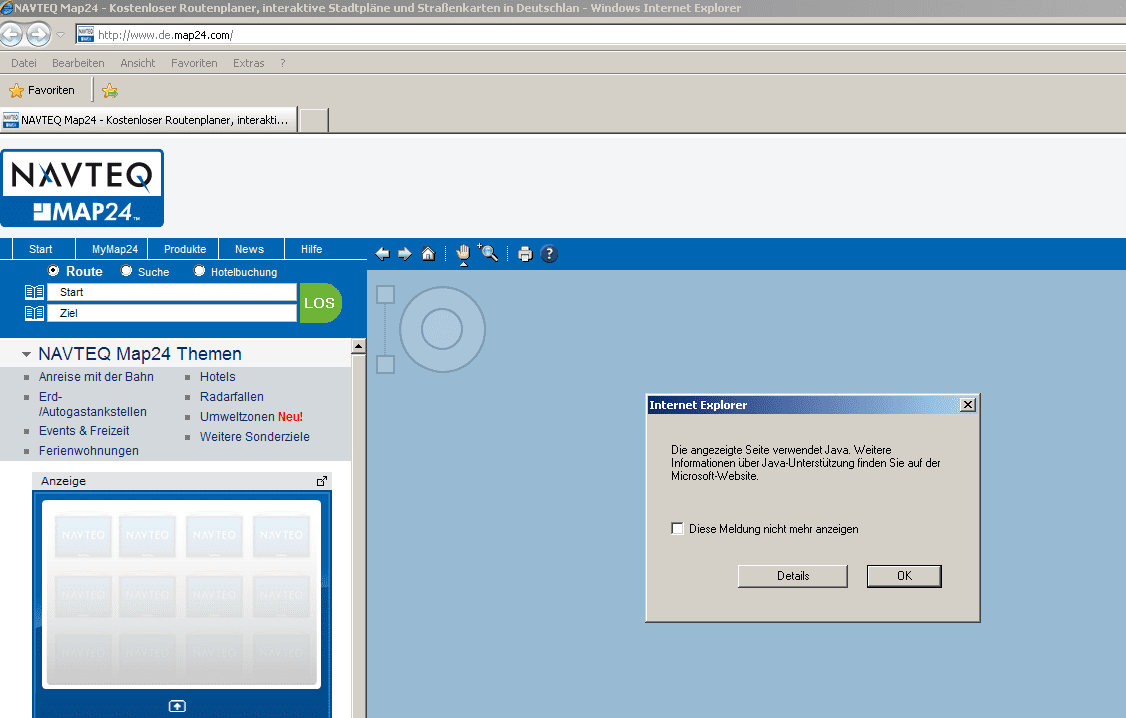Go forward with browser forward button
This screenshot has width=1126, height=718.
coord(39,34)
